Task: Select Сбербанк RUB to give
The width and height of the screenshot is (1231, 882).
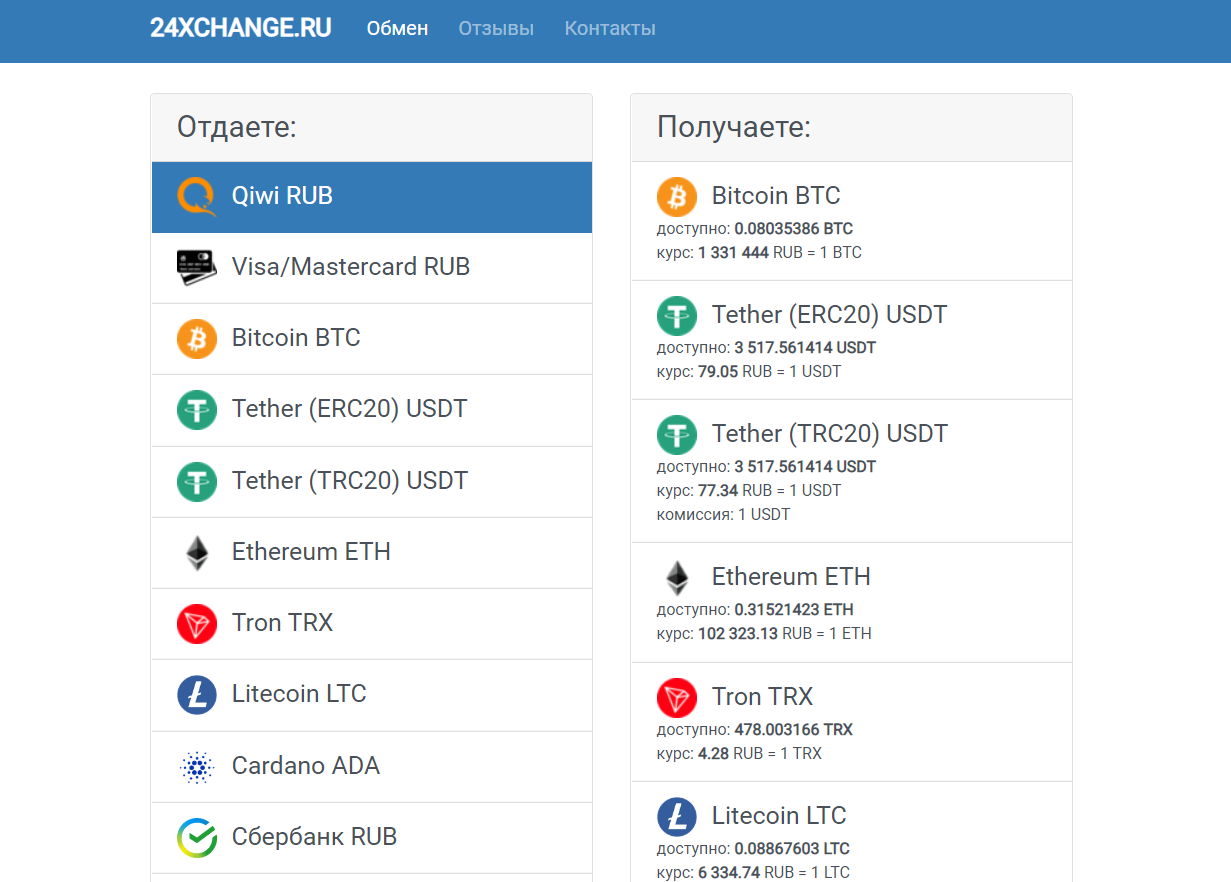Action: [x=372, y=838]
